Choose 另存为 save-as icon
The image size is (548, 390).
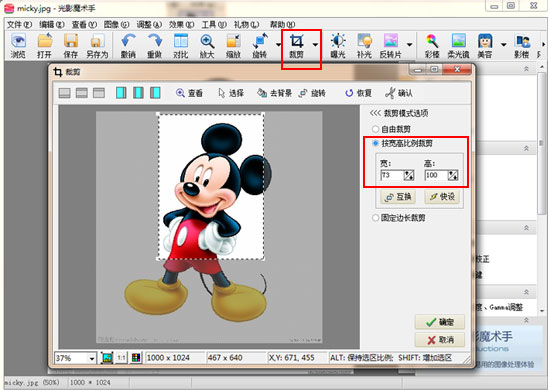pos(97,46)
